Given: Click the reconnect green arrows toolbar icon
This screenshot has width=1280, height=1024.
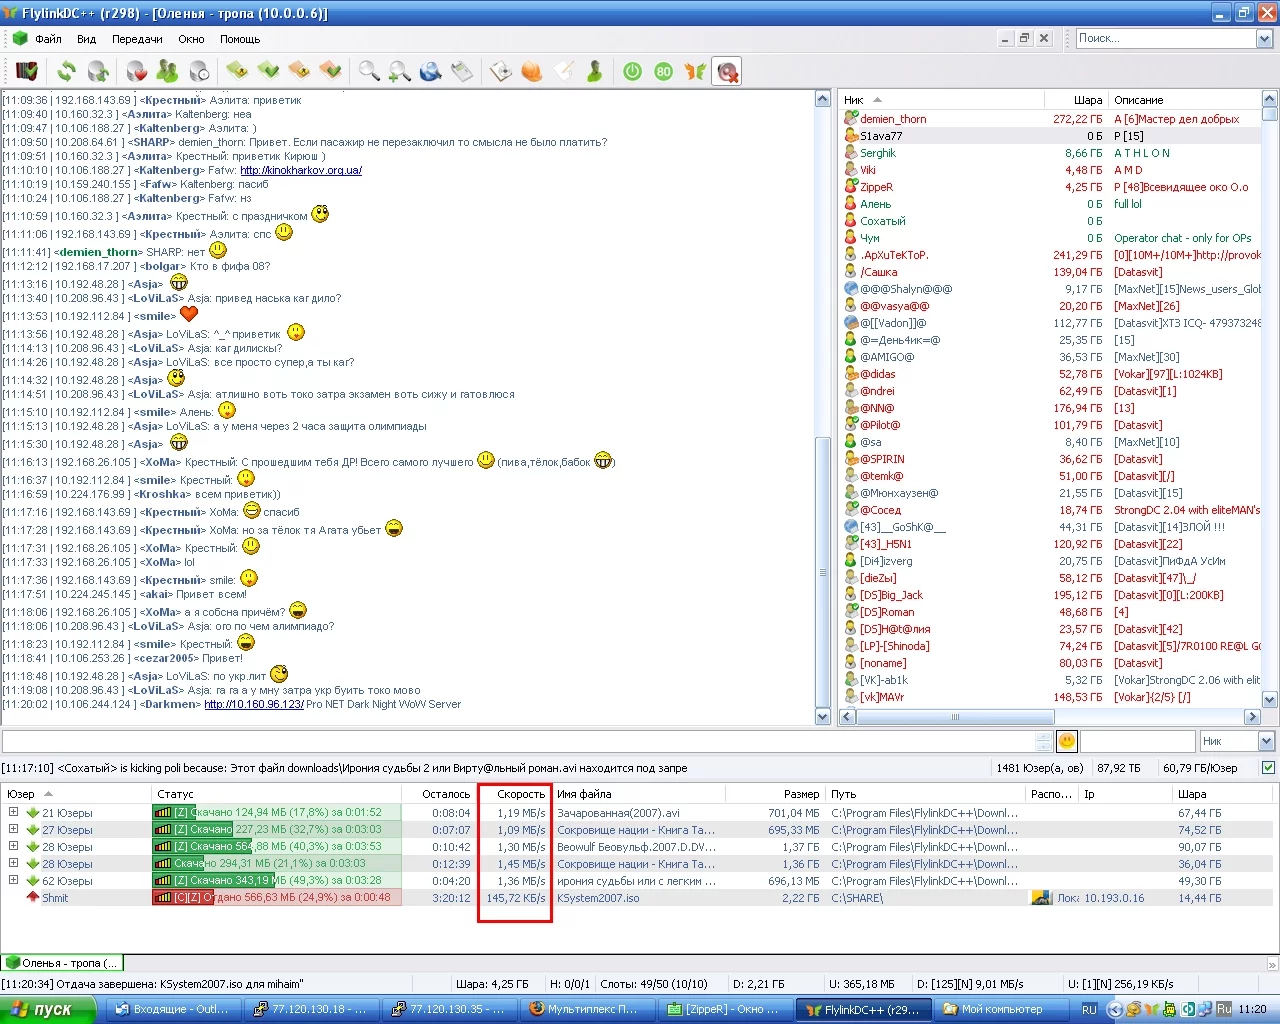Looking at the screenshot, I should (66, 71).
